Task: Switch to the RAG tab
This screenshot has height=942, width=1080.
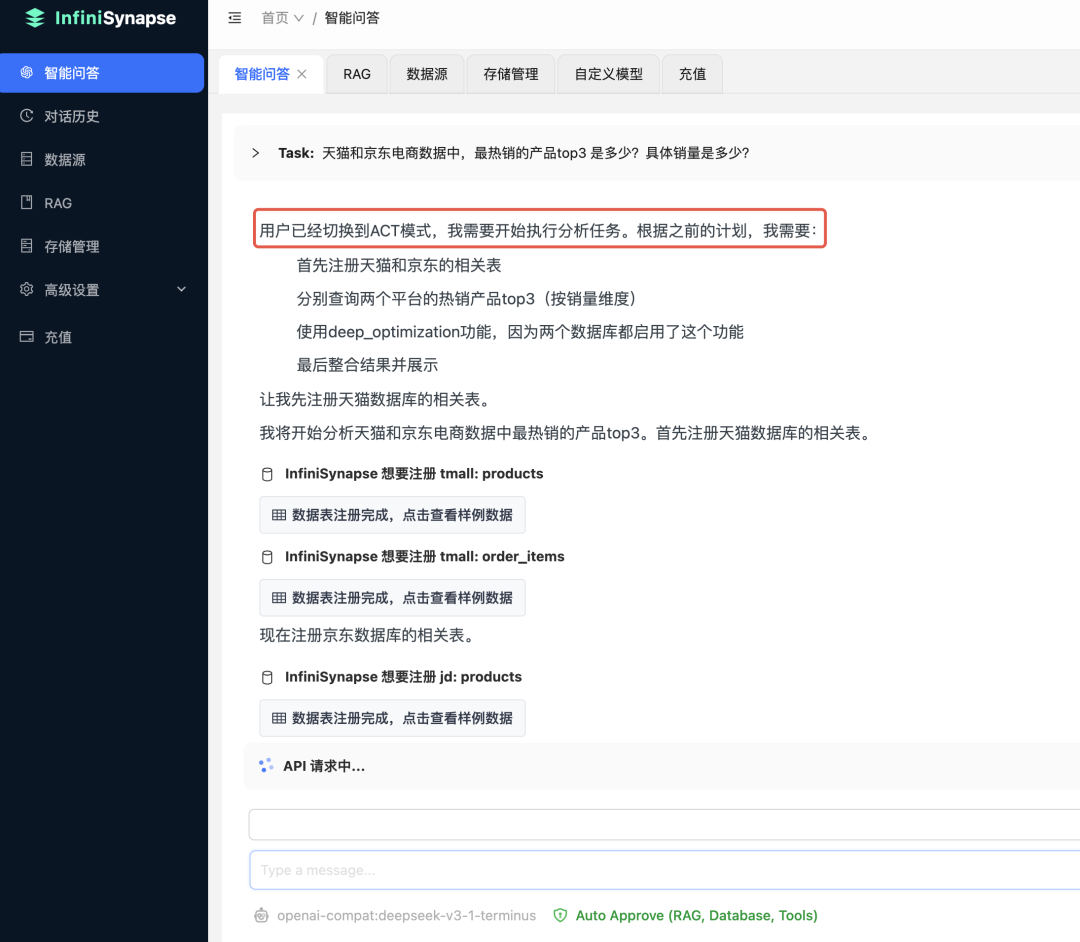Action: click(357, 74)
